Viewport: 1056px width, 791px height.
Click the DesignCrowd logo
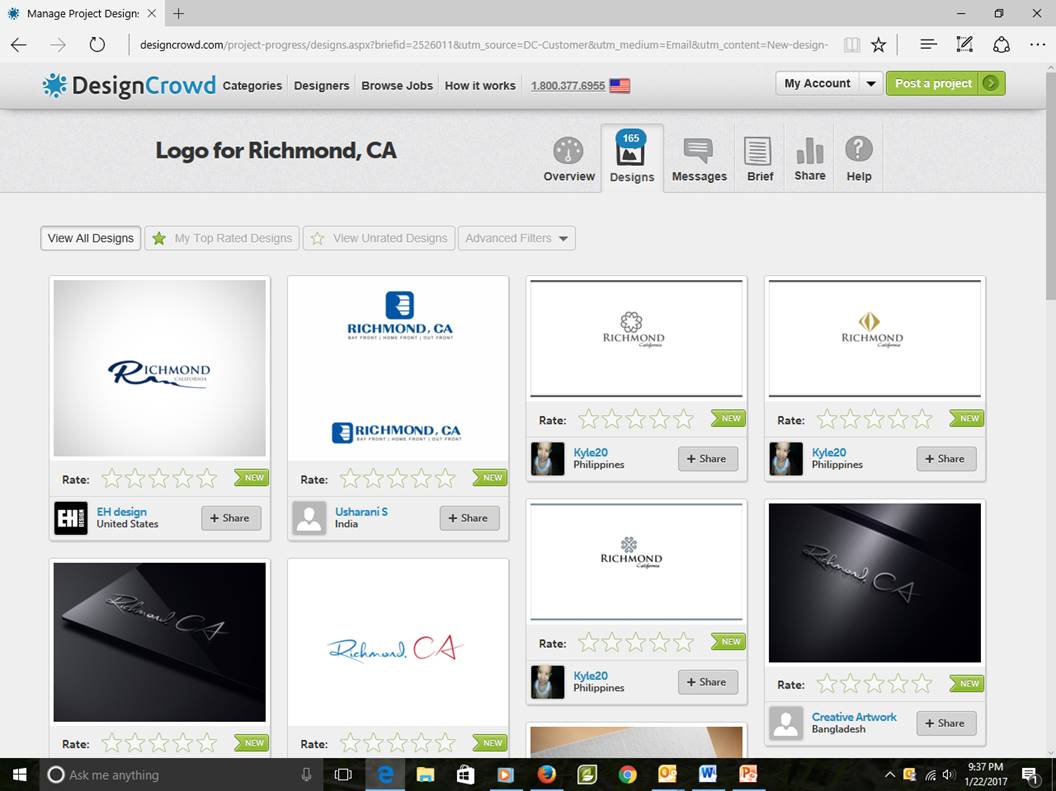(x=129, y=85)
